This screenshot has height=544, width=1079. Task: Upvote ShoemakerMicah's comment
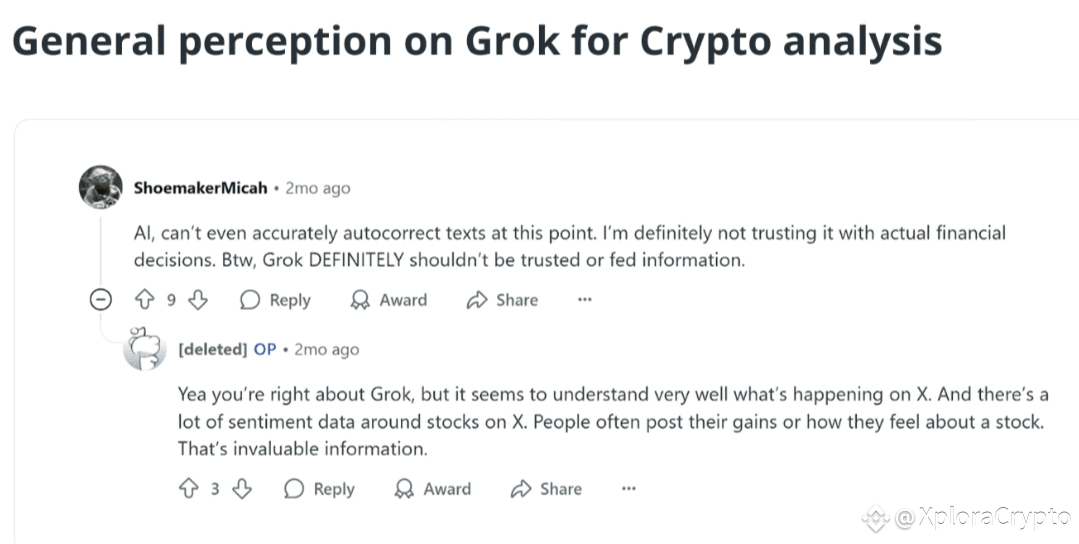click(145, 299)
